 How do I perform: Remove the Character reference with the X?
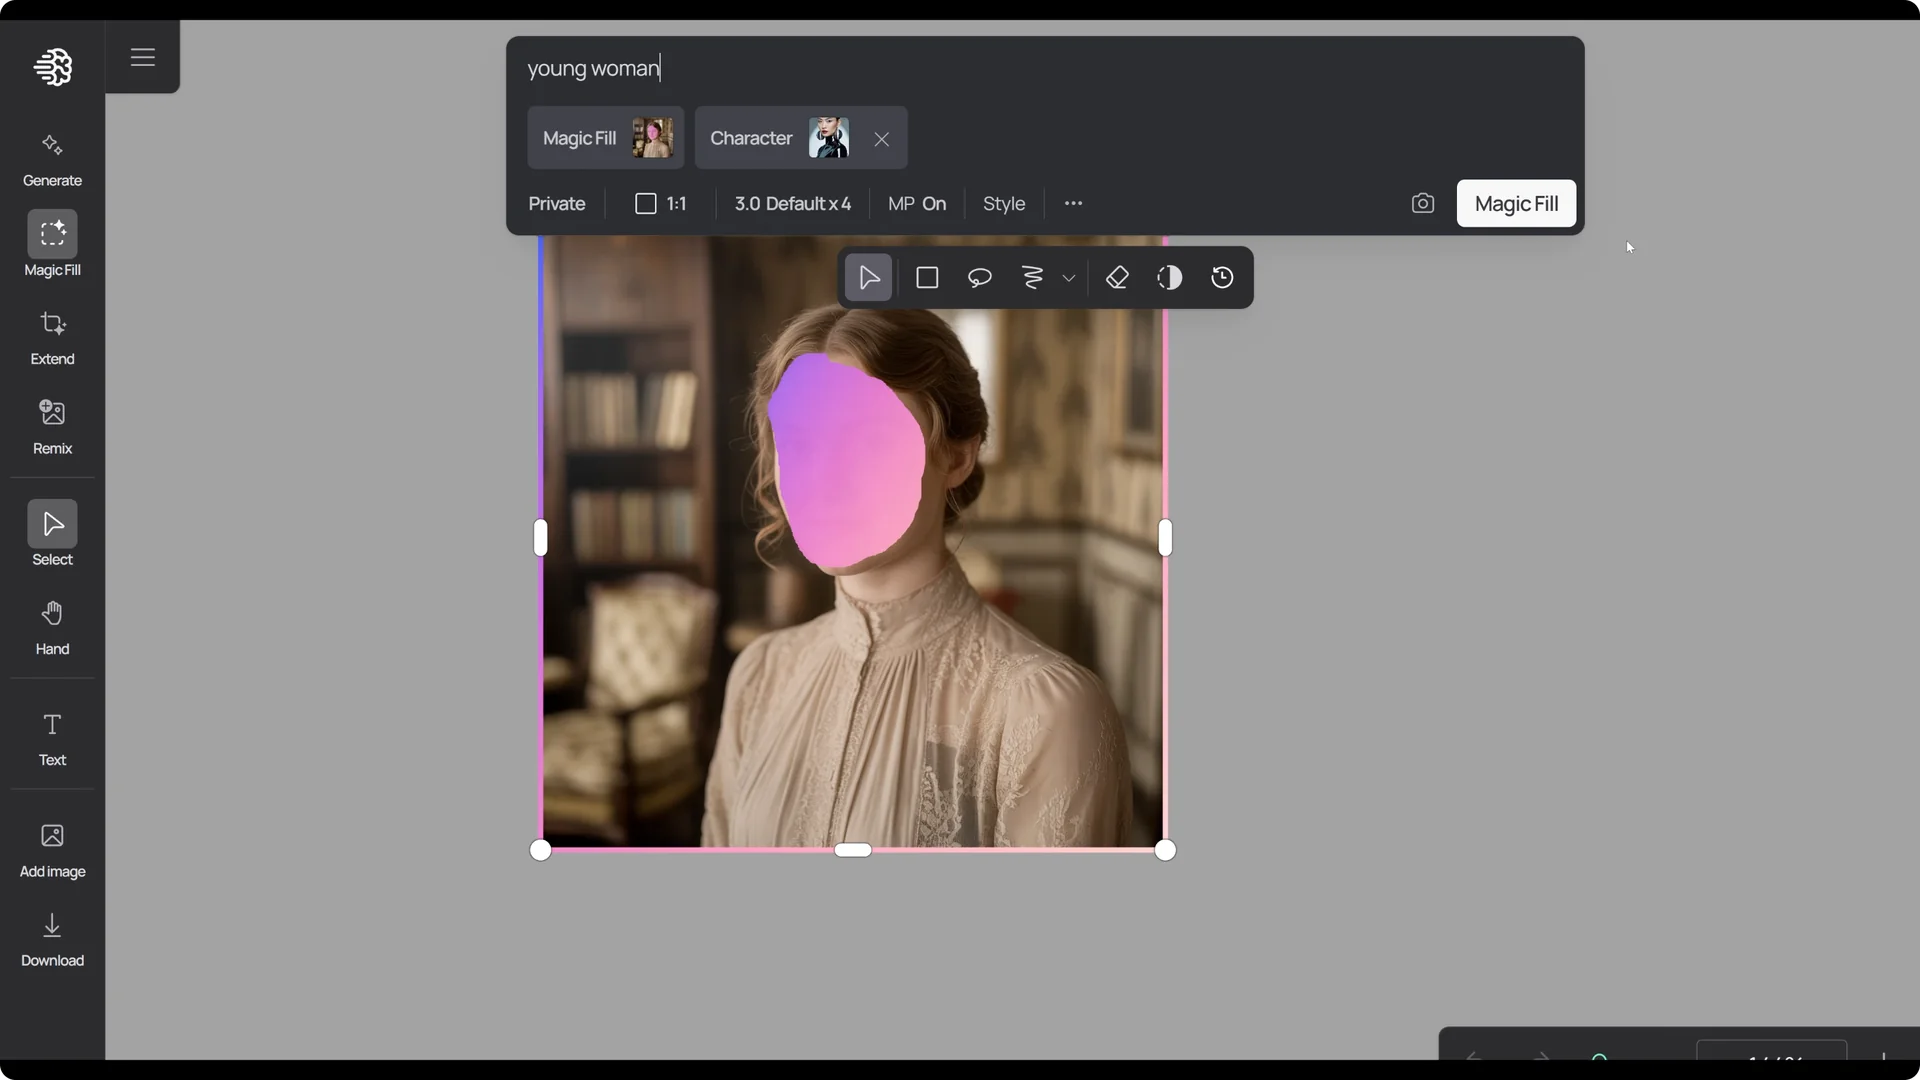880,138
